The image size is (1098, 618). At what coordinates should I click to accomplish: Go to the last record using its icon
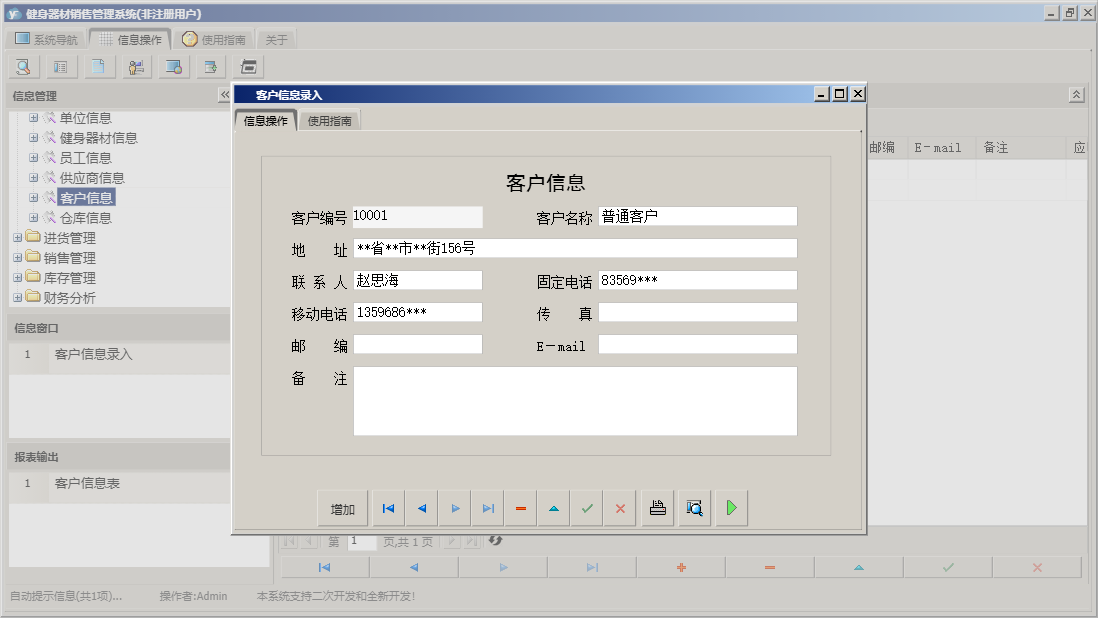pyautogui.click(x=488, y=508)
